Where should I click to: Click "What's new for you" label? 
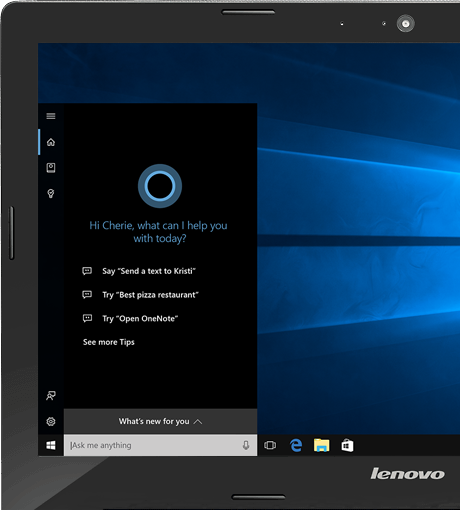(154, 422)
